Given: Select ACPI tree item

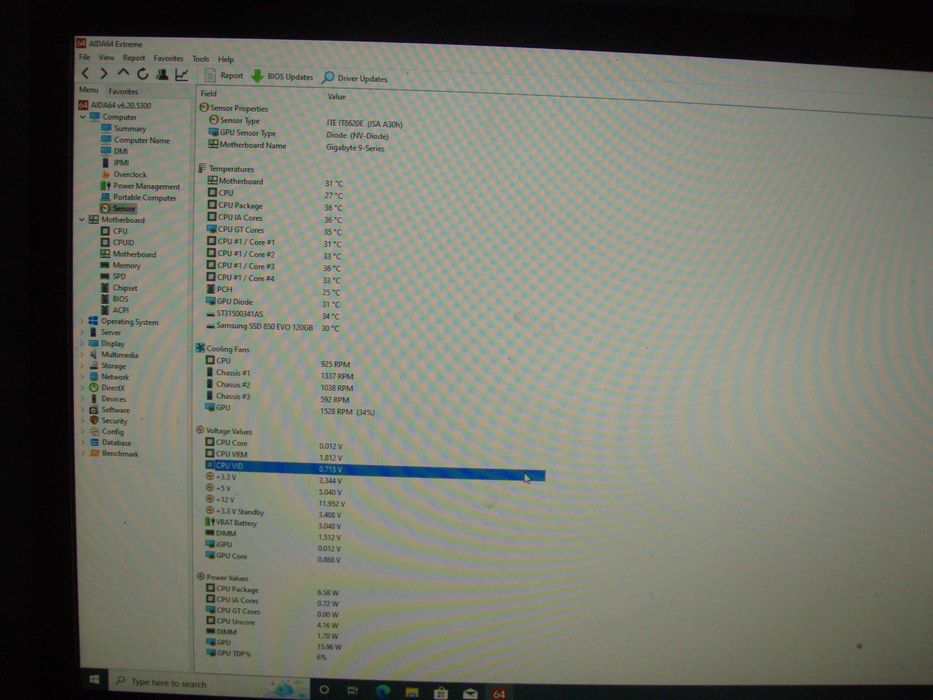Looking at the screenshot, I should pos(114,310).
